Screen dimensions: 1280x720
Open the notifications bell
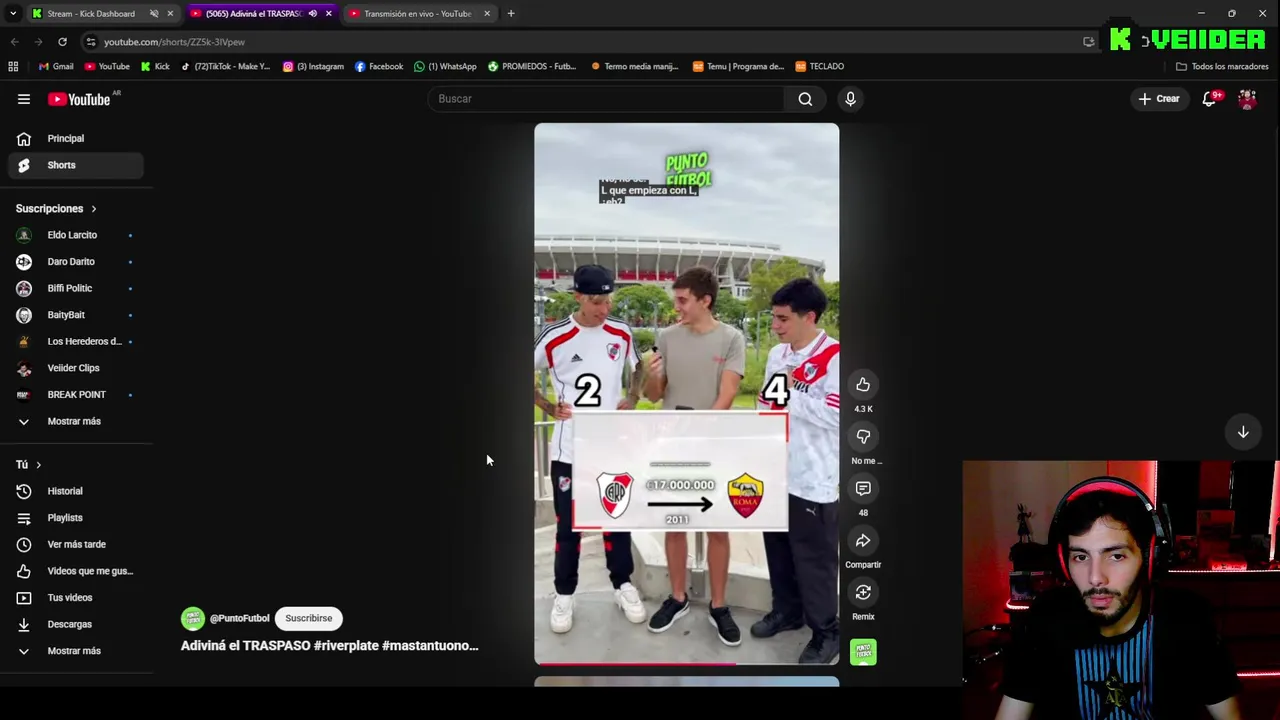click(x=1210, y=99)
